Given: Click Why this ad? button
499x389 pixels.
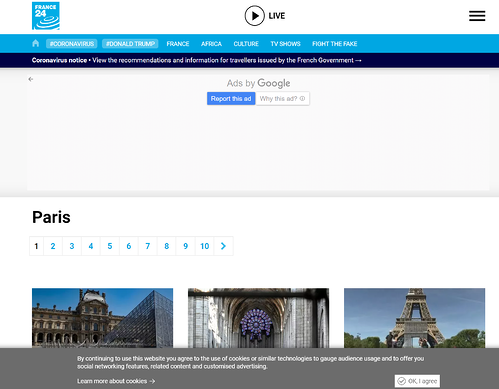Looking at the screenshot, I should click(282, 99).
